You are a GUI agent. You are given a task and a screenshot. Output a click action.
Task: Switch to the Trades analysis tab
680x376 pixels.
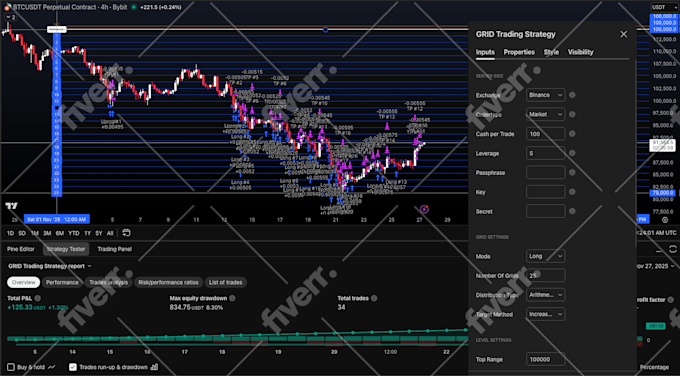point(108,282)
